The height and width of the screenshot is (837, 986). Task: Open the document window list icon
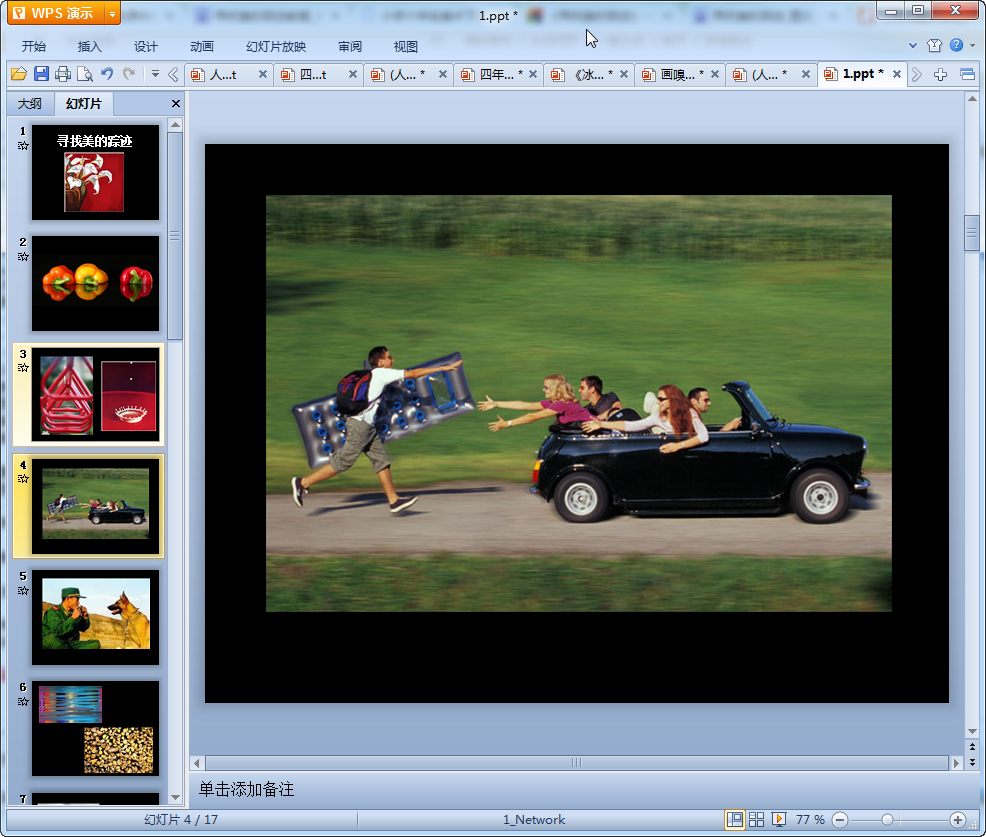pyautogui.click(x=968, y=75)
